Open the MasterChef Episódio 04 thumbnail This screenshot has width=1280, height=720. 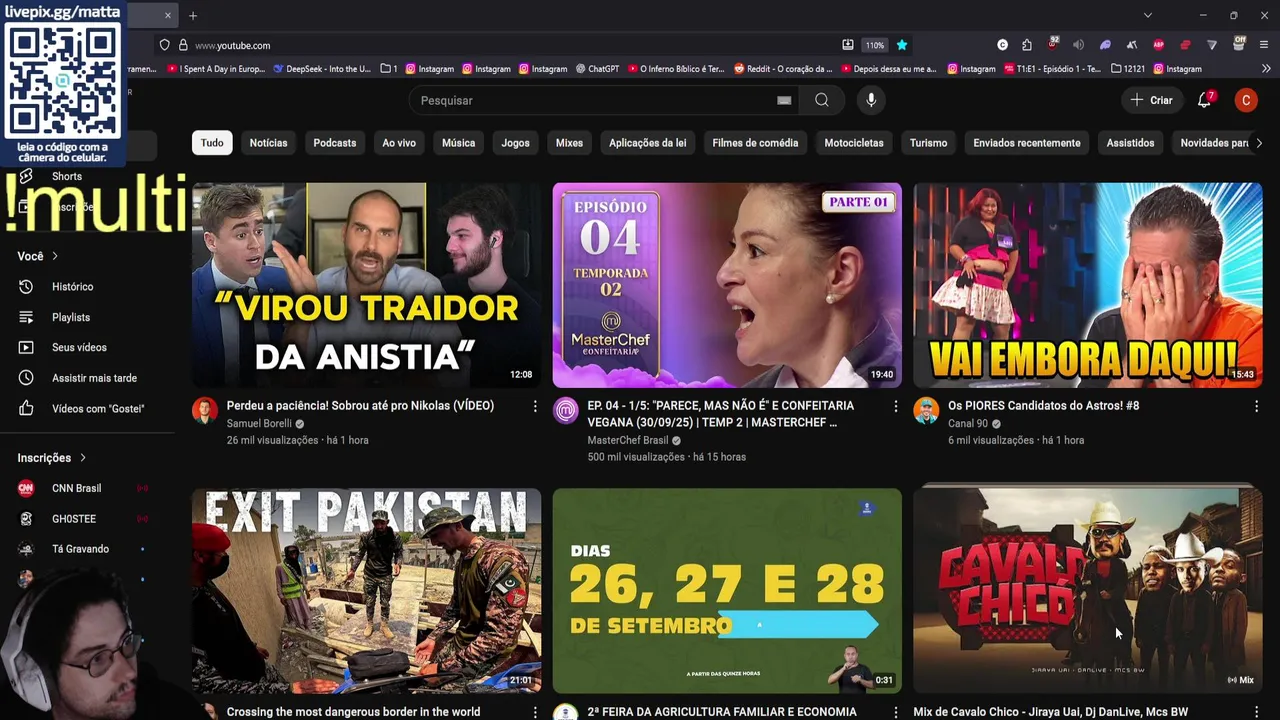click(727, 285)
